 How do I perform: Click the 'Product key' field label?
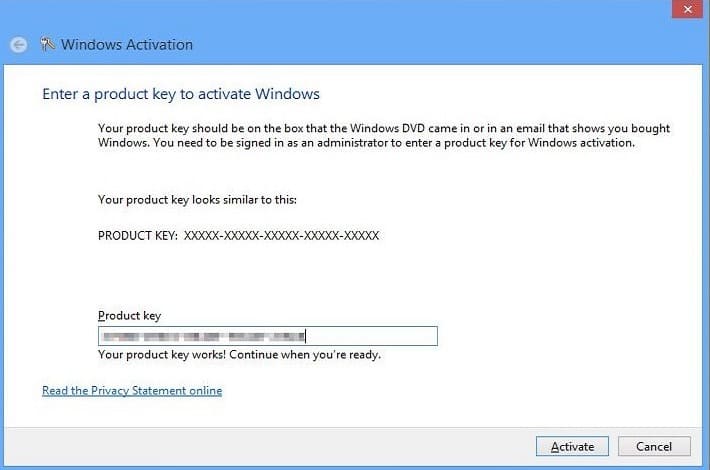point(129,316)
